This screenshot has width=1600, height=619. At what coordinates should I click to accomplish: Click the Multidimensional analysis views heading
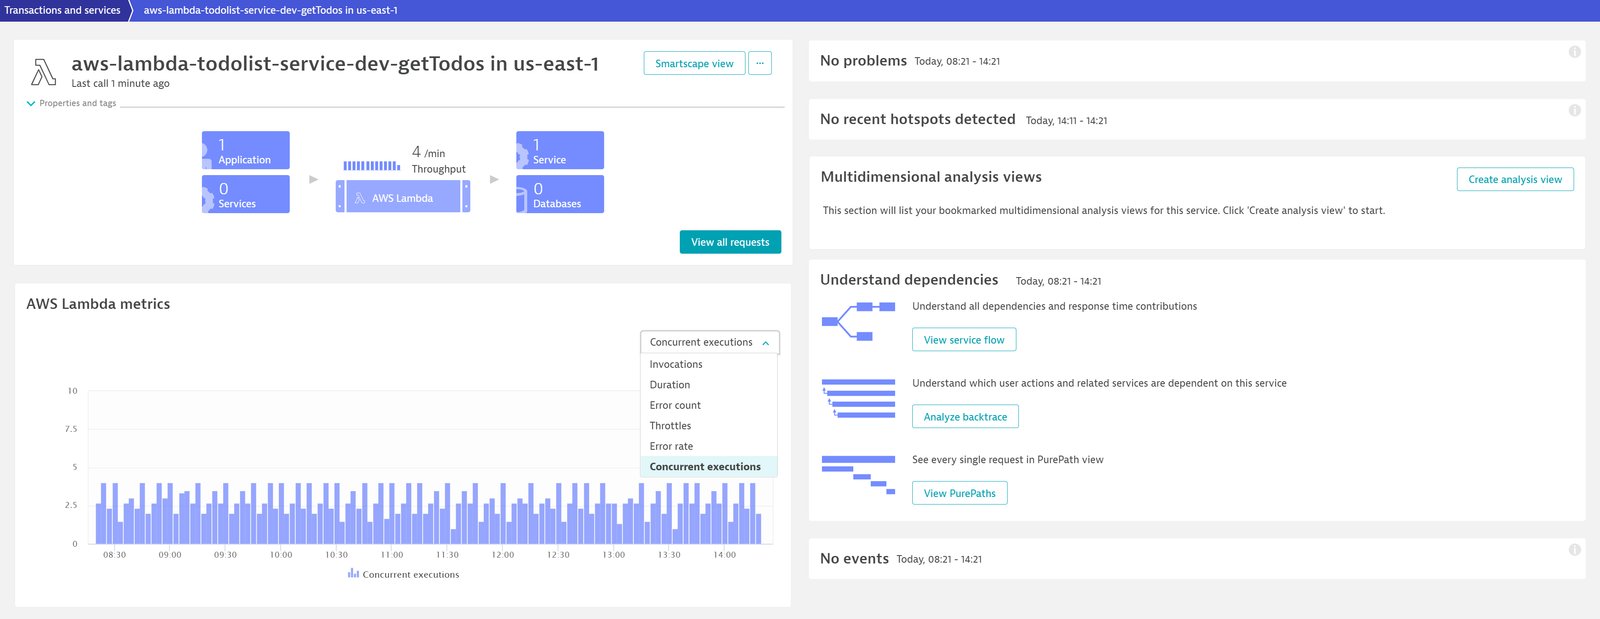pos(931,177)
